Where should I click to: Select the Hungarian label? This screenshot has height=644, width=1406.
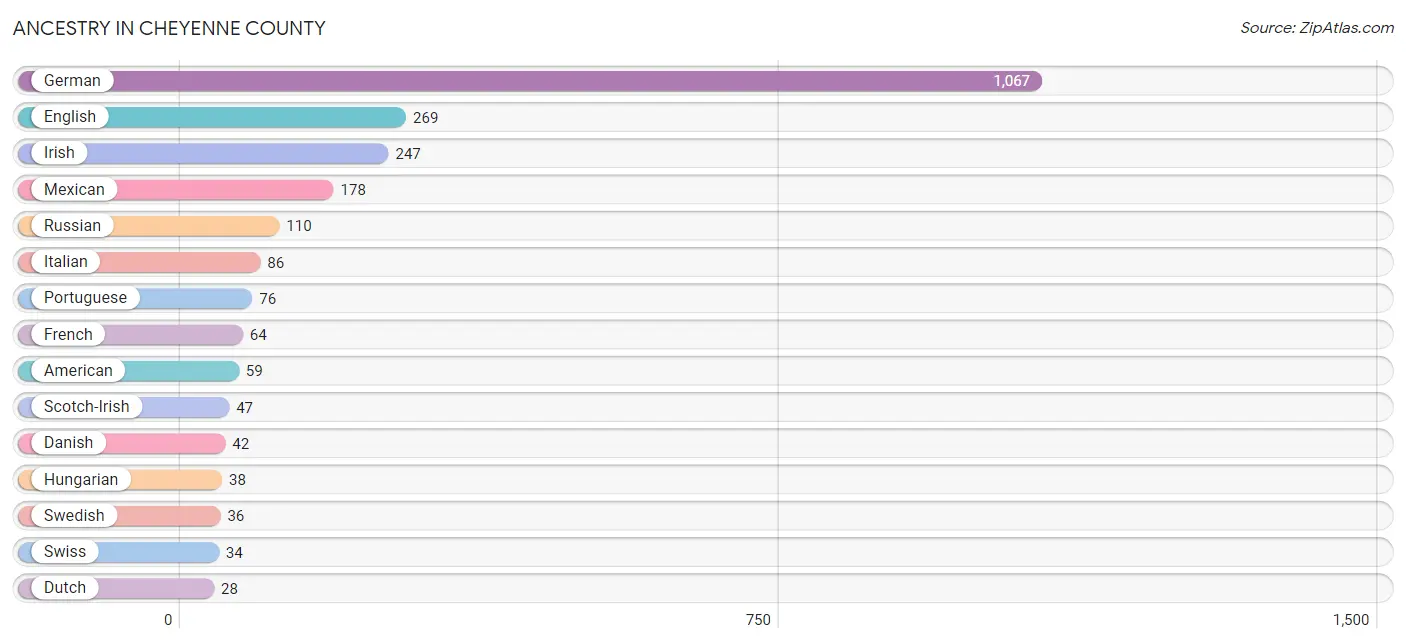pos(81,480)
